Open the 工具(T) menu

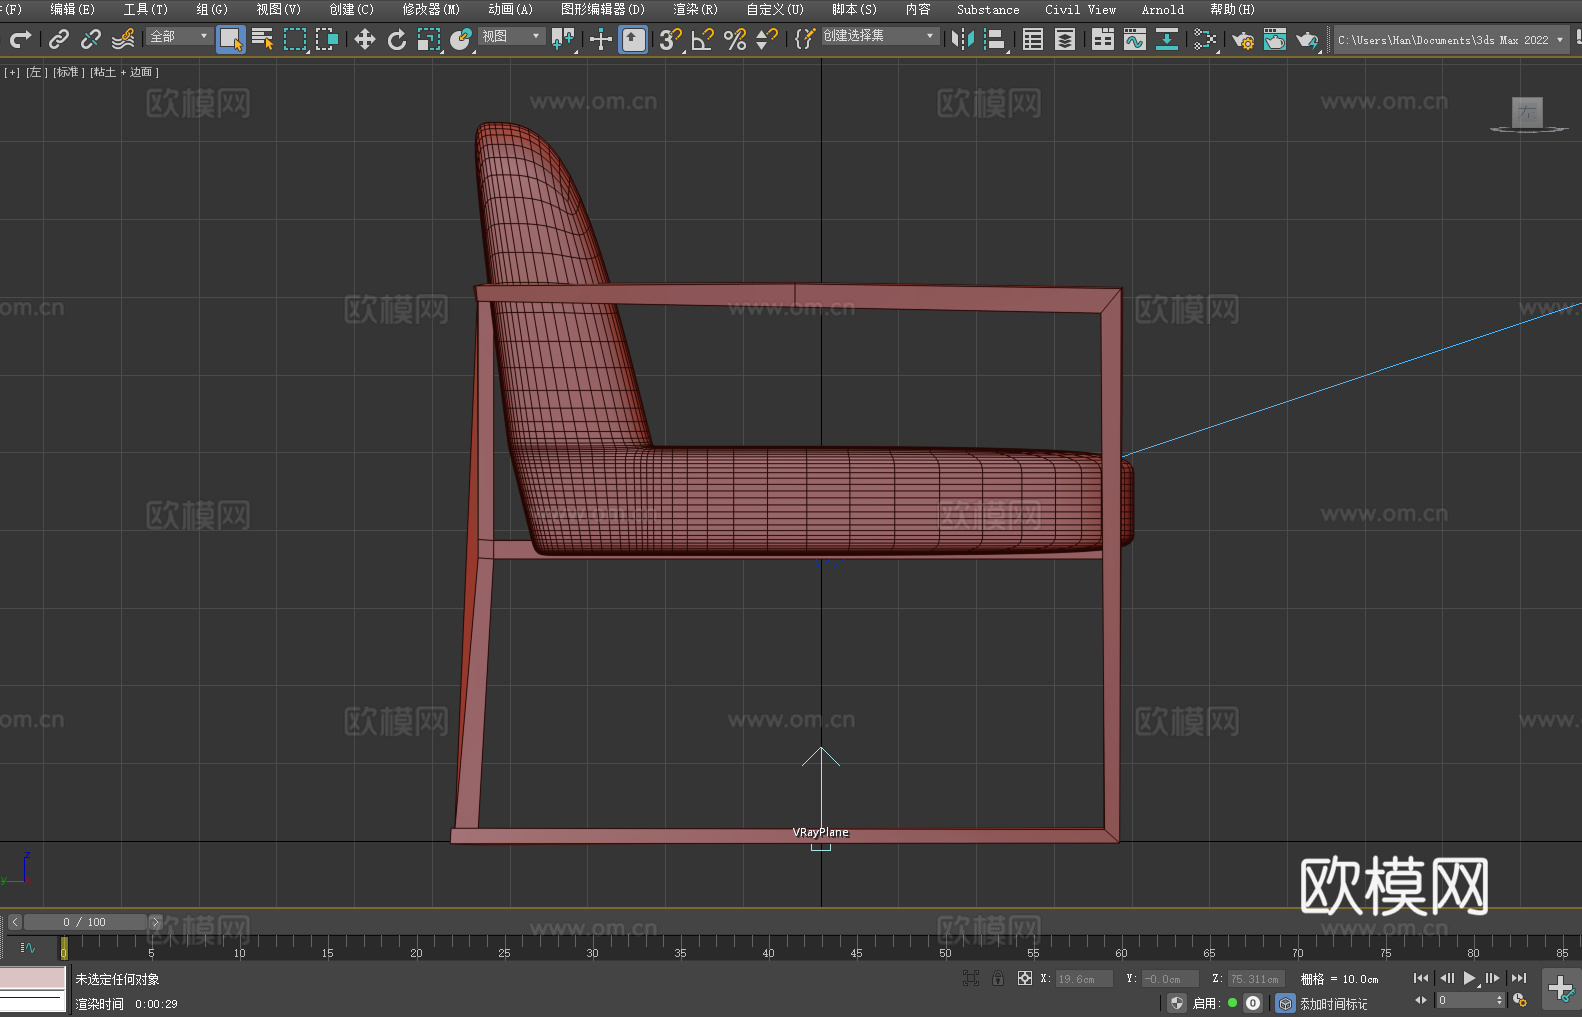click(146, 9)
